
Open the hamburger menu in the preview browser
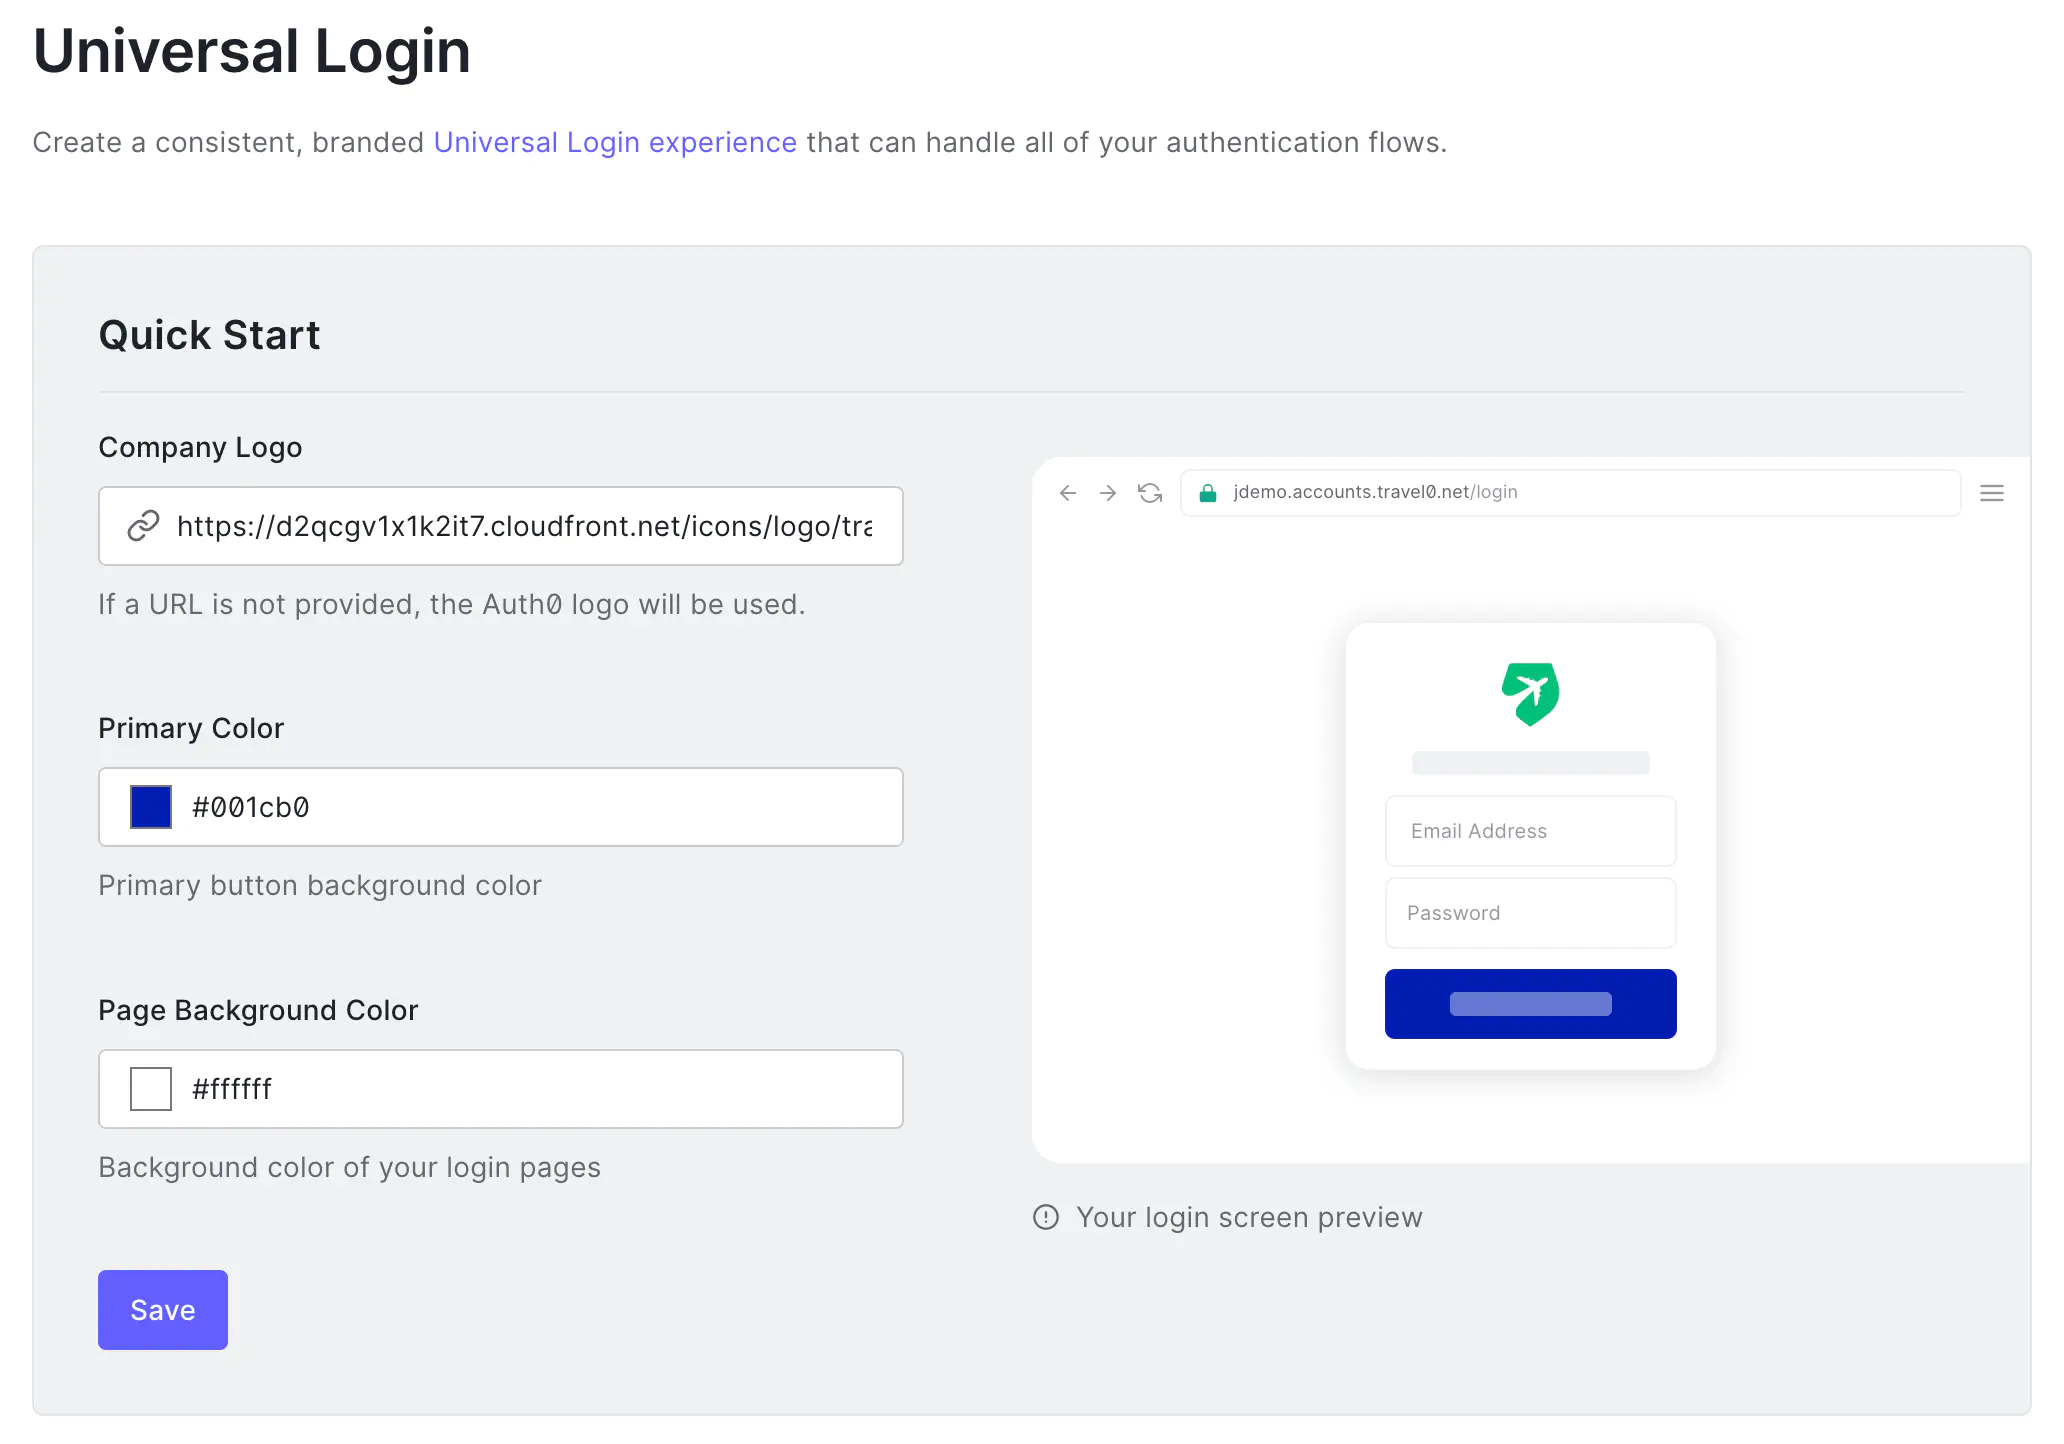[1992, 492]
